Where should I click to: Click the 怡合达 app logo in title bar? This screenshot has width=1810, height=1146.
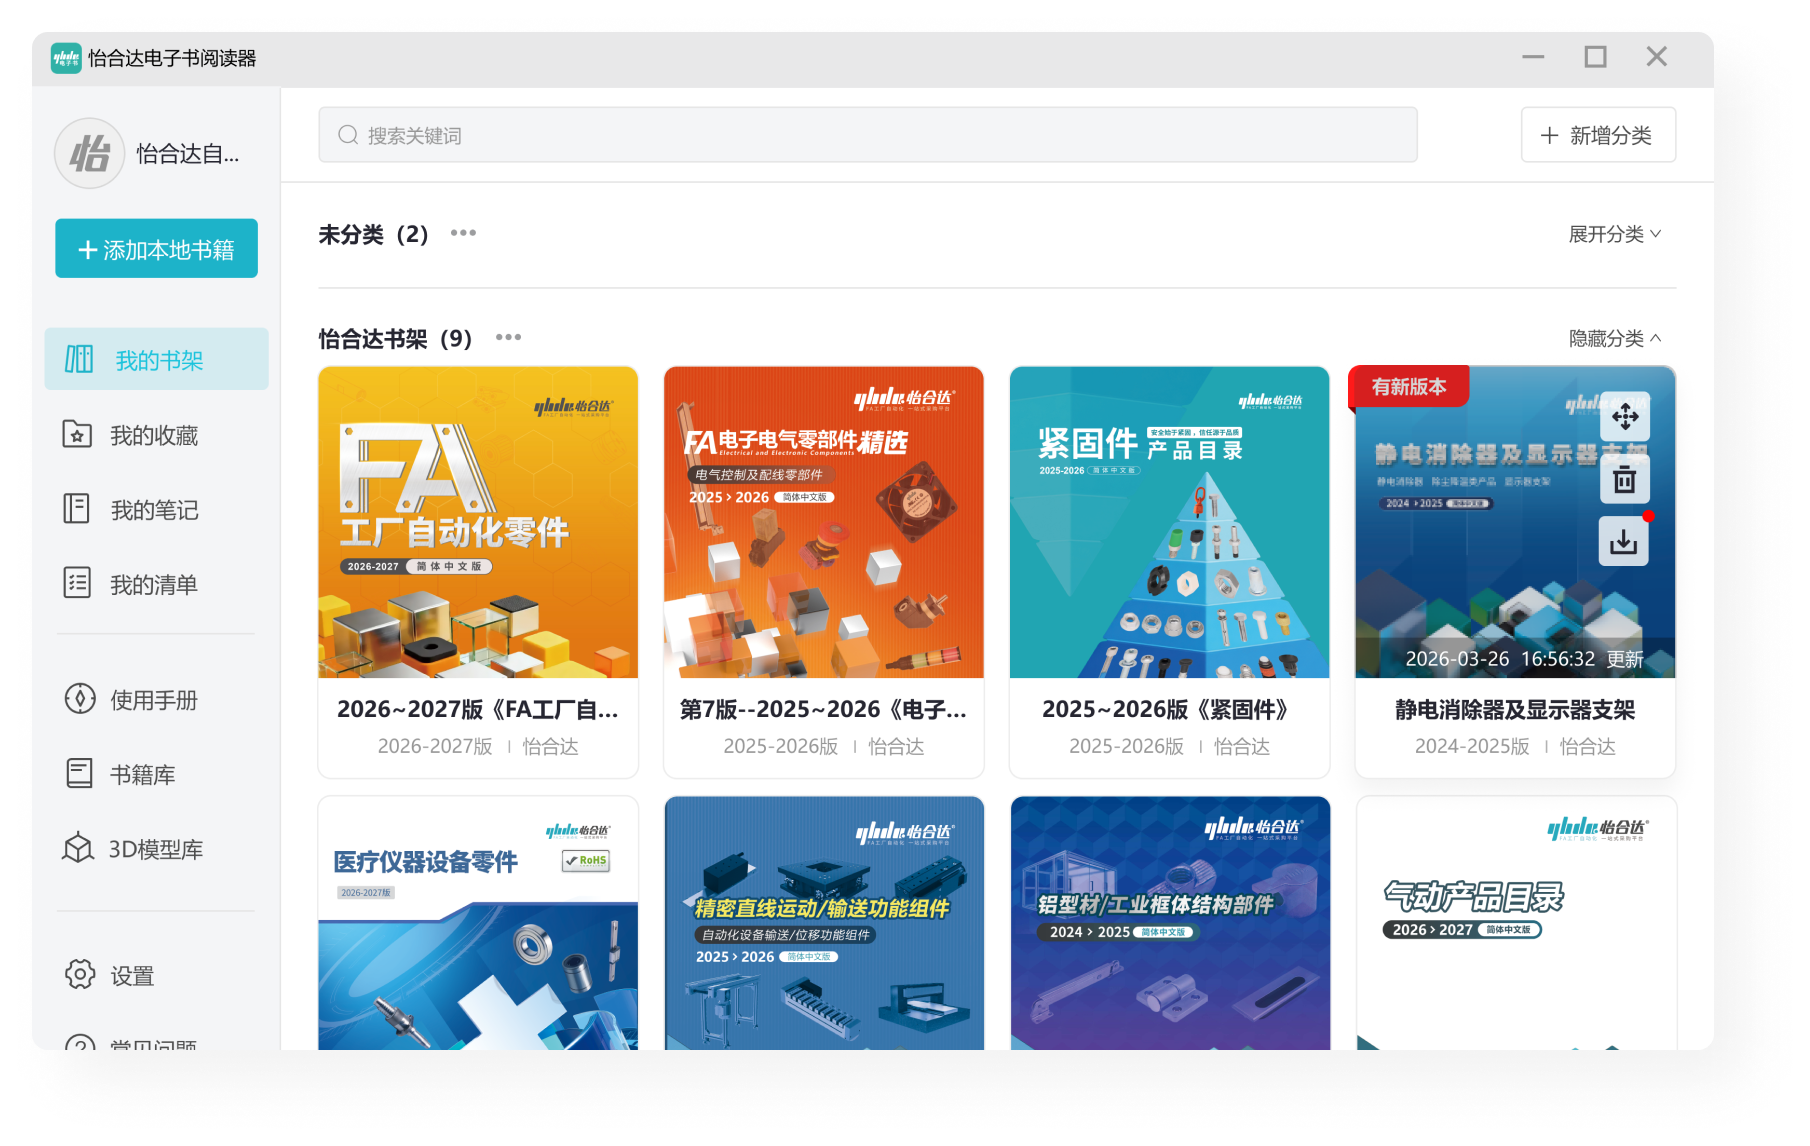[66, 58]
